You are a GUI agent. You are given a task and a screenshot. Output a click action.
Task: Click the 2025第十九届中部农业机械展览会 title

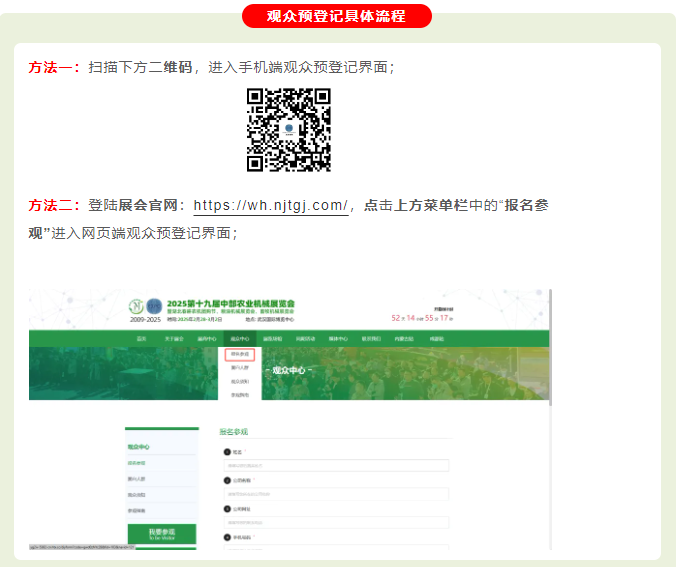point(231,304)
